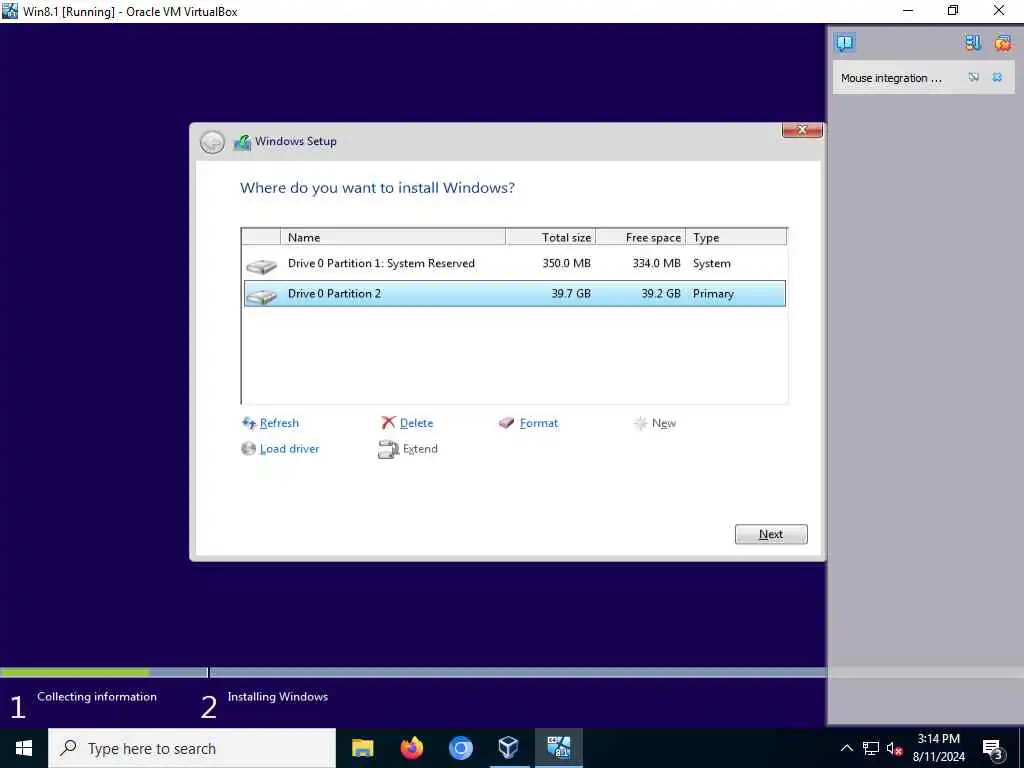Screen dimensions: 1024x768
Task: Click the Load driver disc icon
Action: (248, 449)
